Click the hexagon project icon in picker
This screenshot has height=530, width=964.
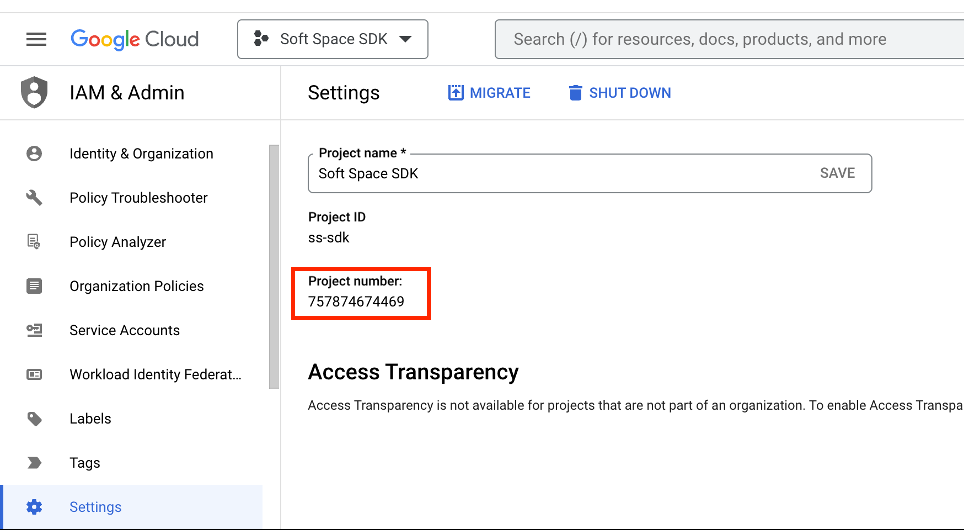click(261, 39)
